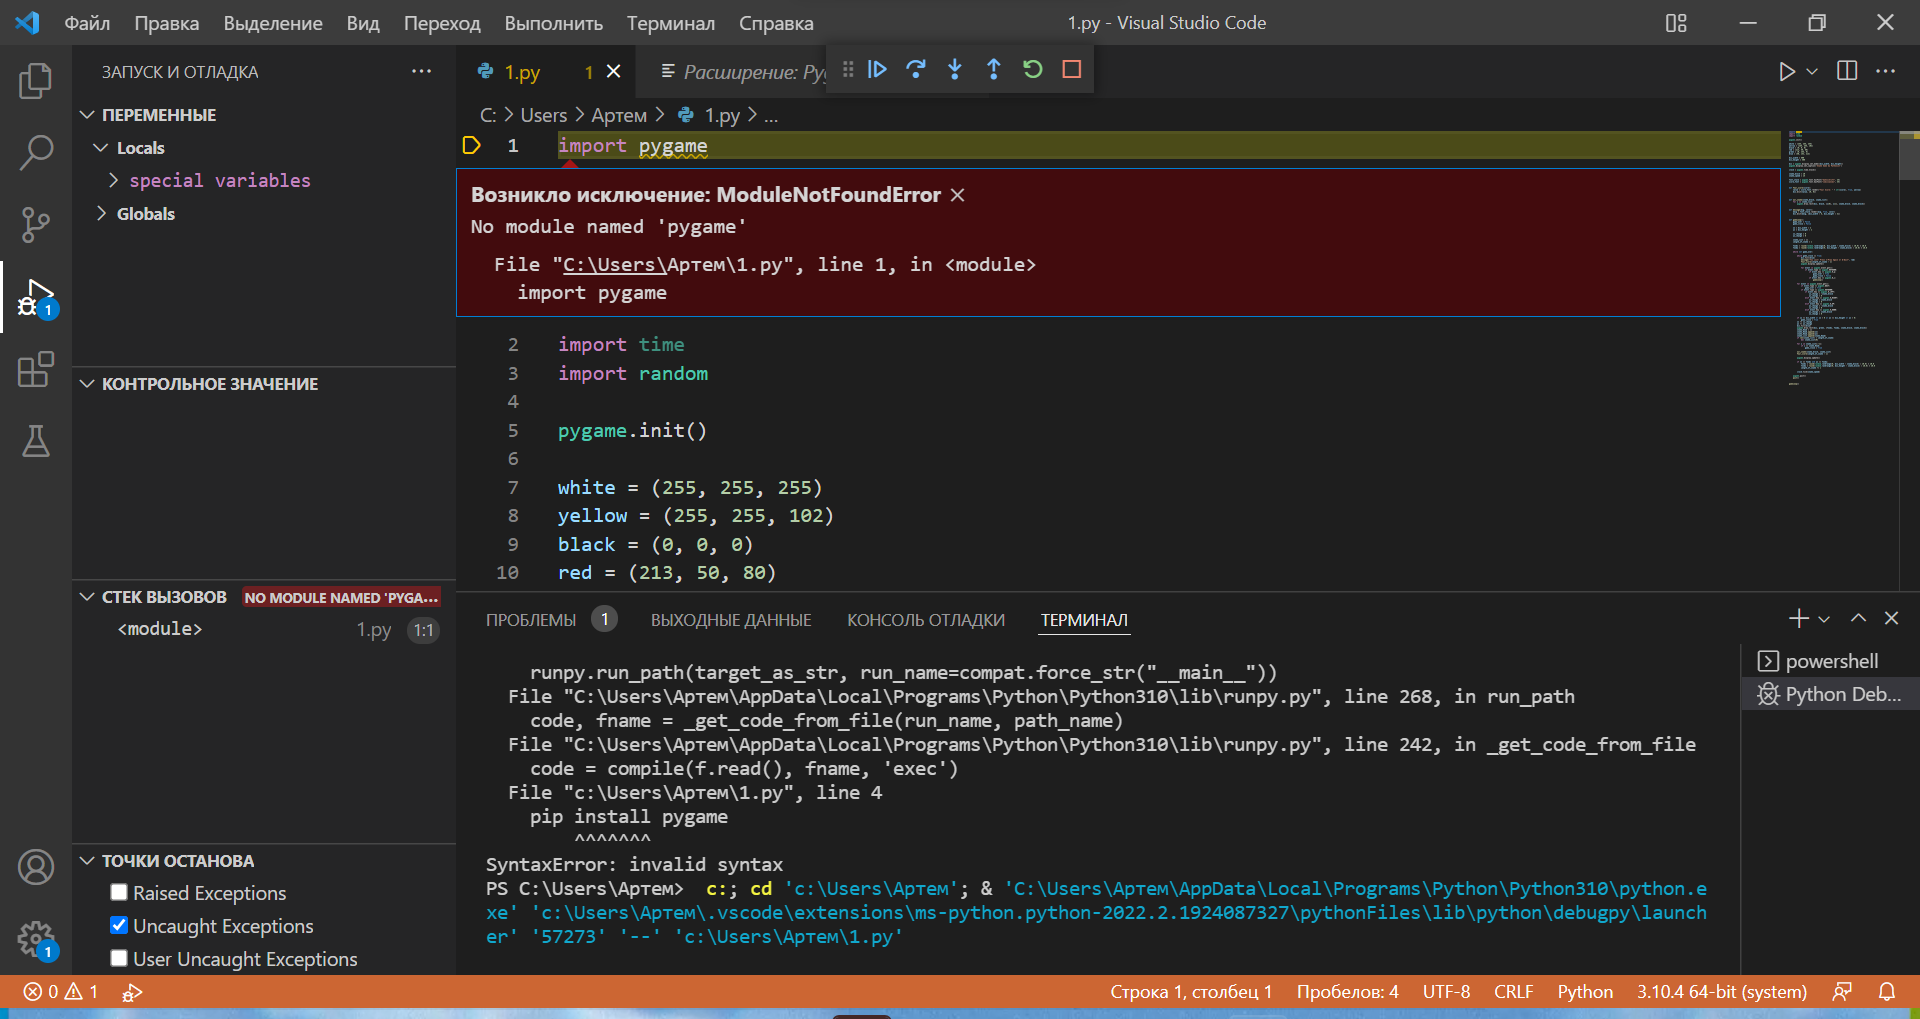
Task: Open C:\Users\ link in exception trace
Action: [x=614, y=265]
